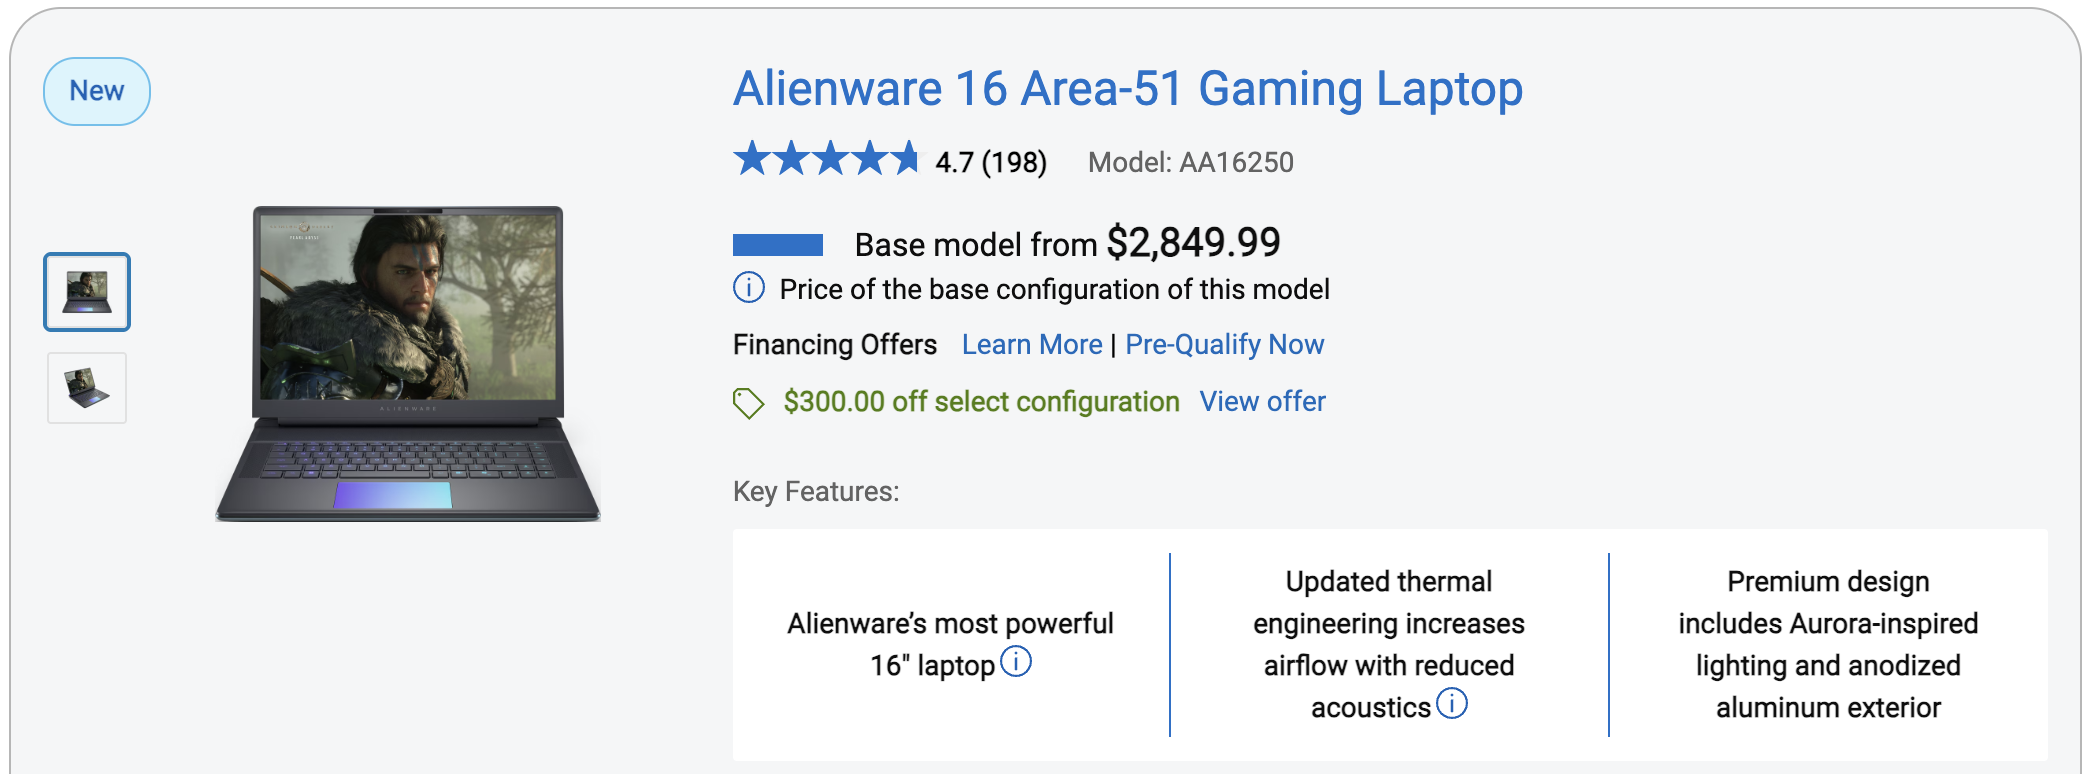Image resolution: width=2090 pixels, height=774 pixels.
Task: Click the 'Premium design' key feature card
Action: click(1827, 645)
